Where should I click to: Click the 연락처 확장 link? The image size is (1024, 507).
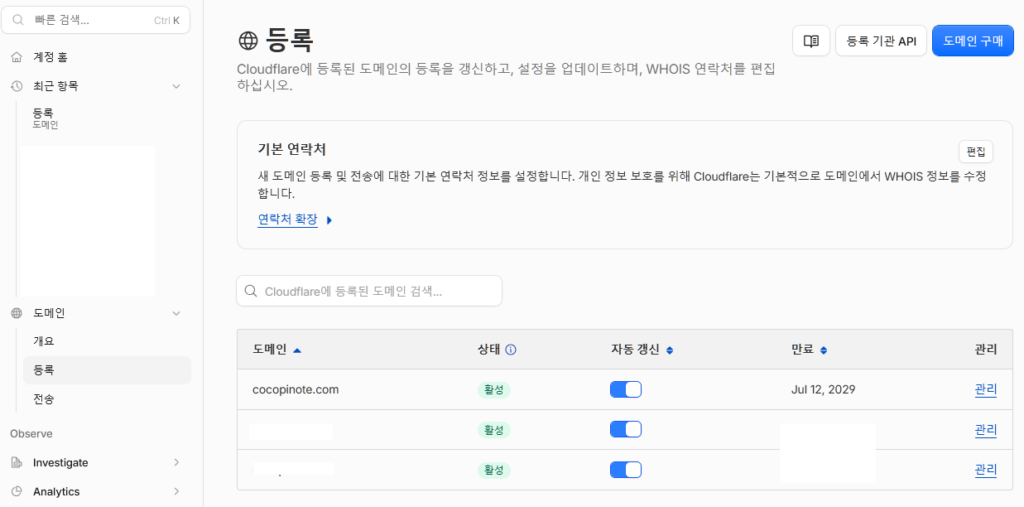(287, 220)
